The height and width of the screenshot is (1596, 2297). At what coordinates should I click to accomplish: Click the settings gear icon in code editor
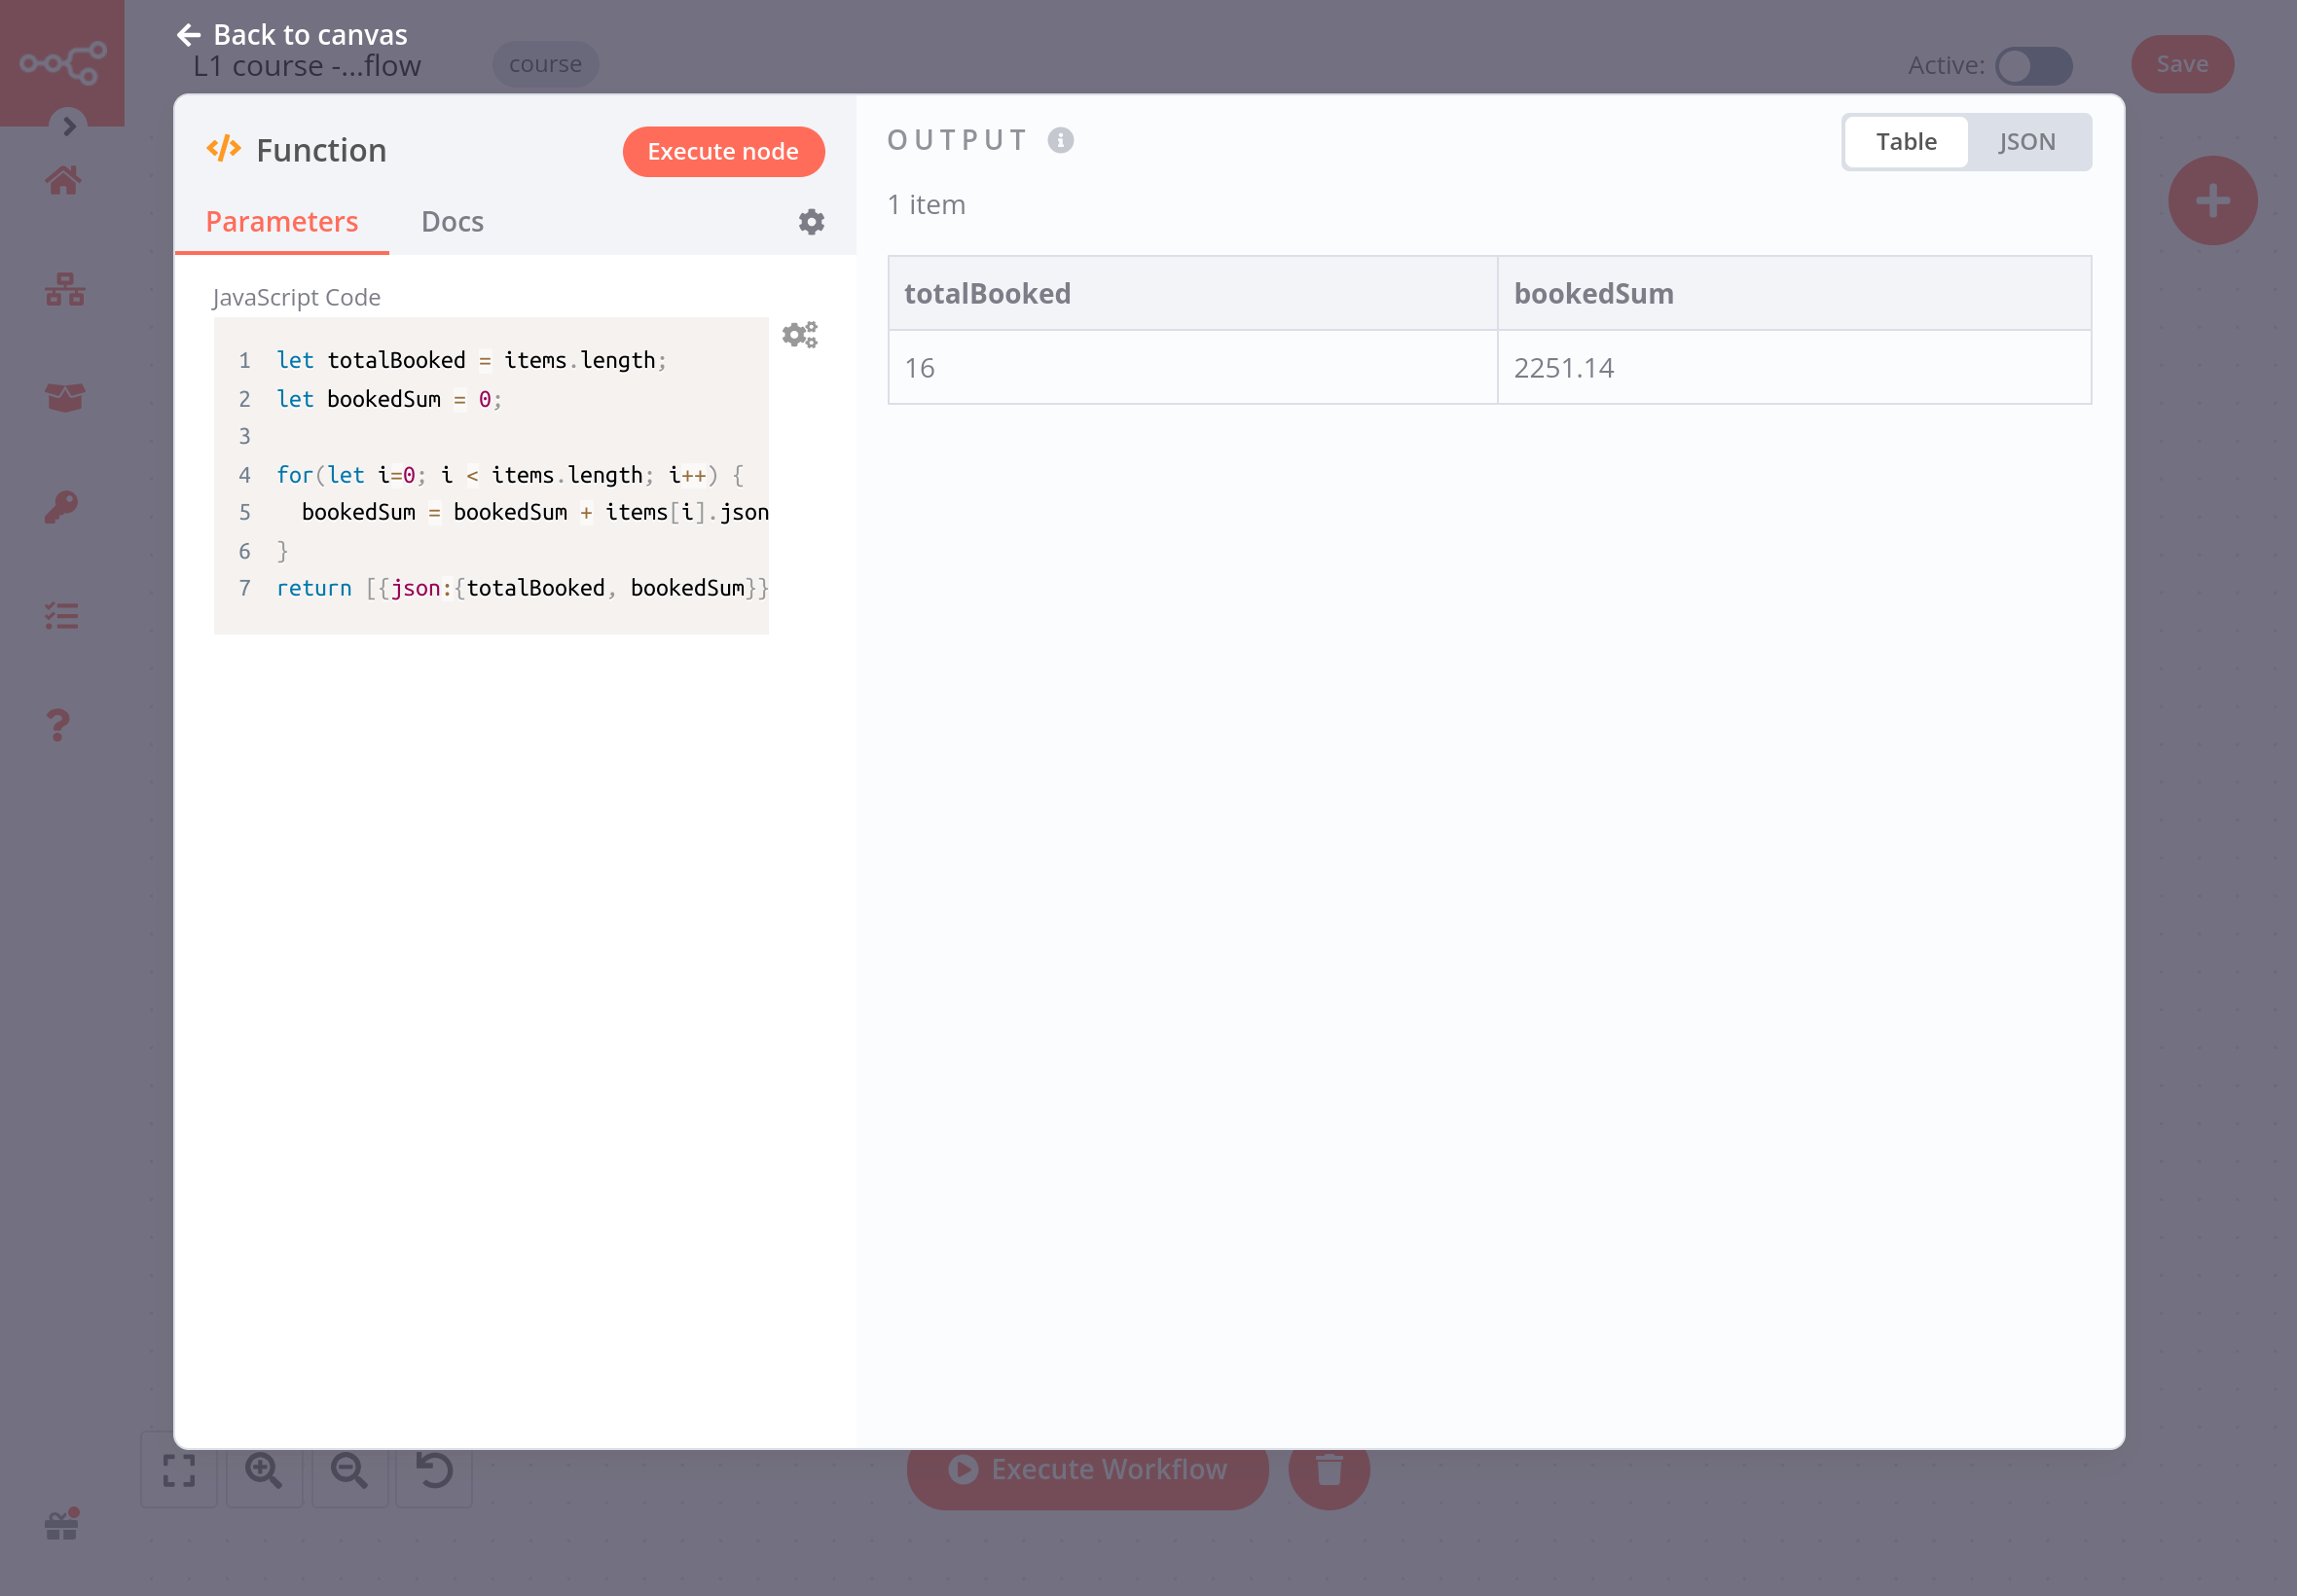click(x=801, y=335)
